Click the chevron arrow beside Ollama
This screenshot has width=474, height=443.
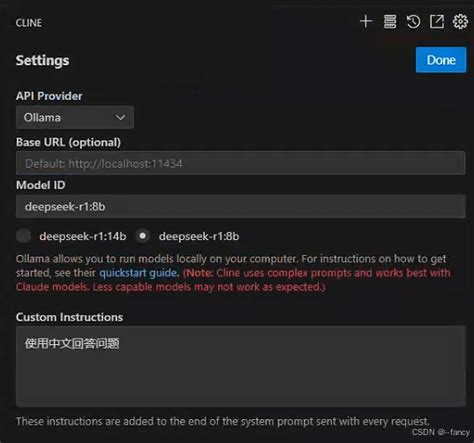coord(120,117)
